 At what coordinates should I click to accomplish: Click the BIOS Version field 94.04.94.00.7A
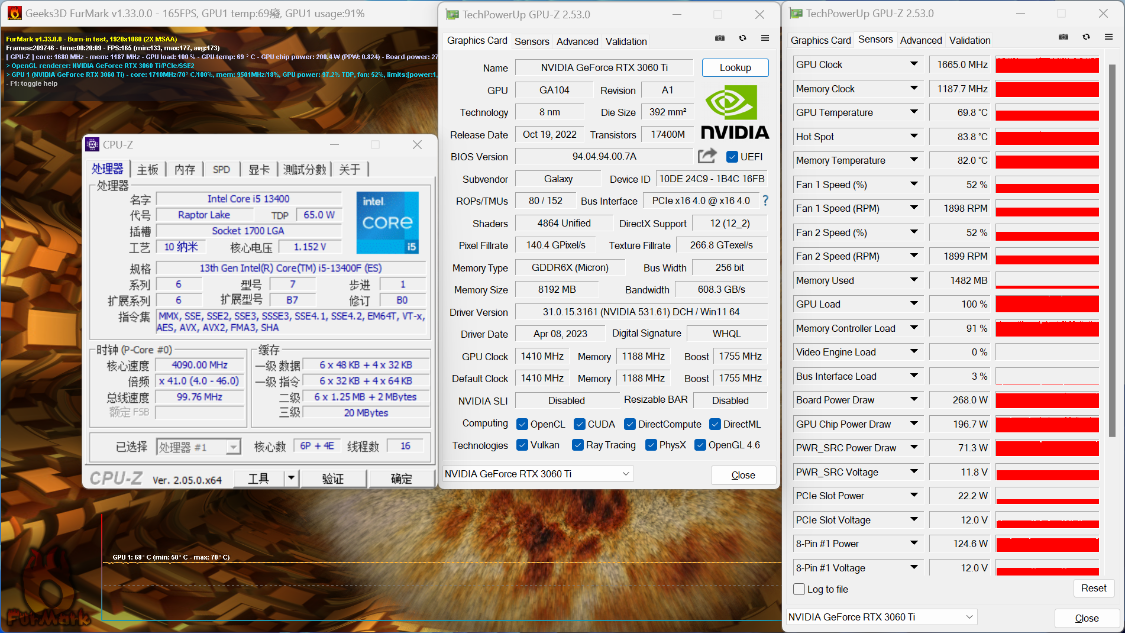(604, 156)
